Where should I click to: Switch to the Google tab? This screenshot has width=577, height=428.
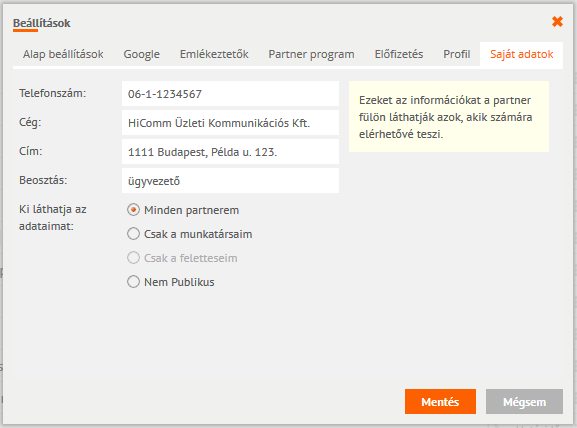coord(141,54)
